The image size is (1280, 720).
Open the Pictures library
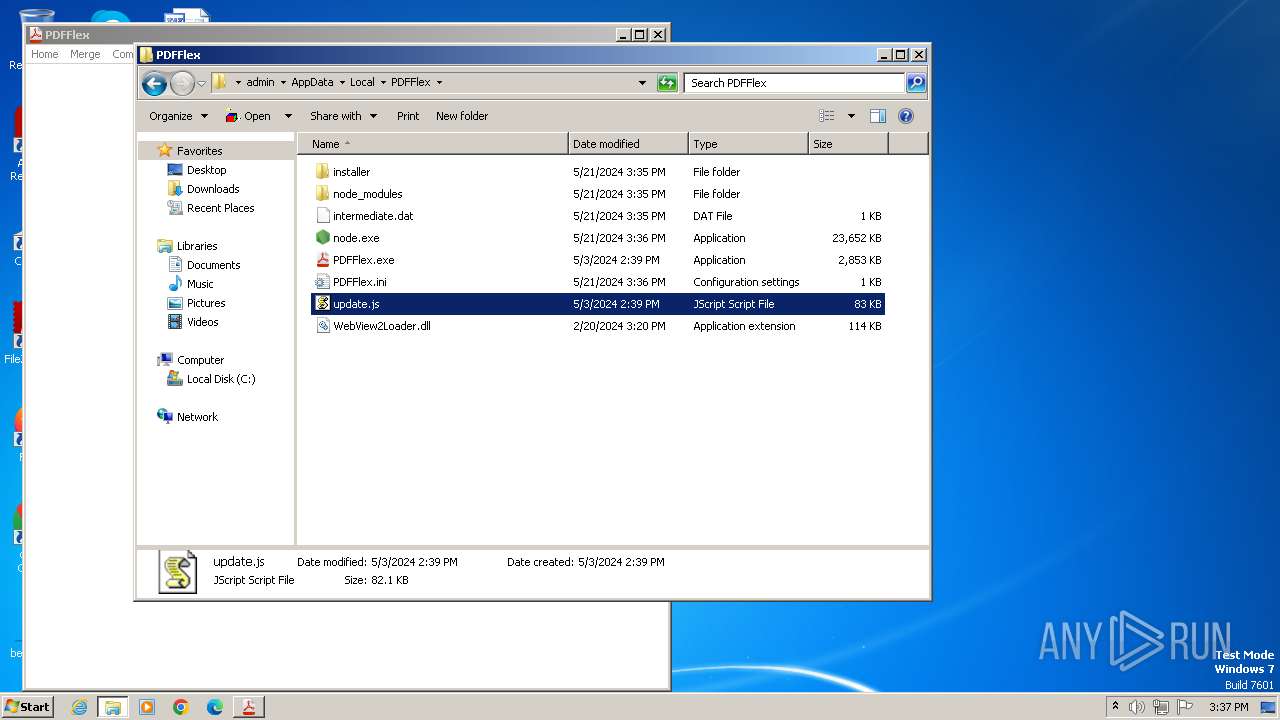coord(206,303)
